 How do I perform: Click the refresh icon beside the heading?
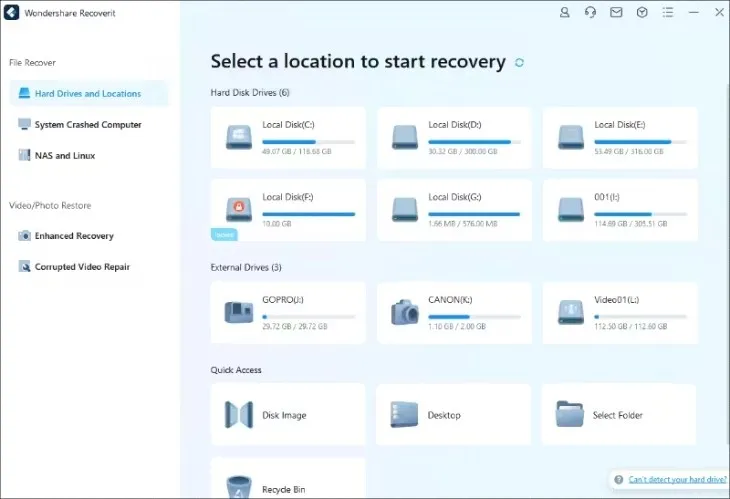(519, 62)
